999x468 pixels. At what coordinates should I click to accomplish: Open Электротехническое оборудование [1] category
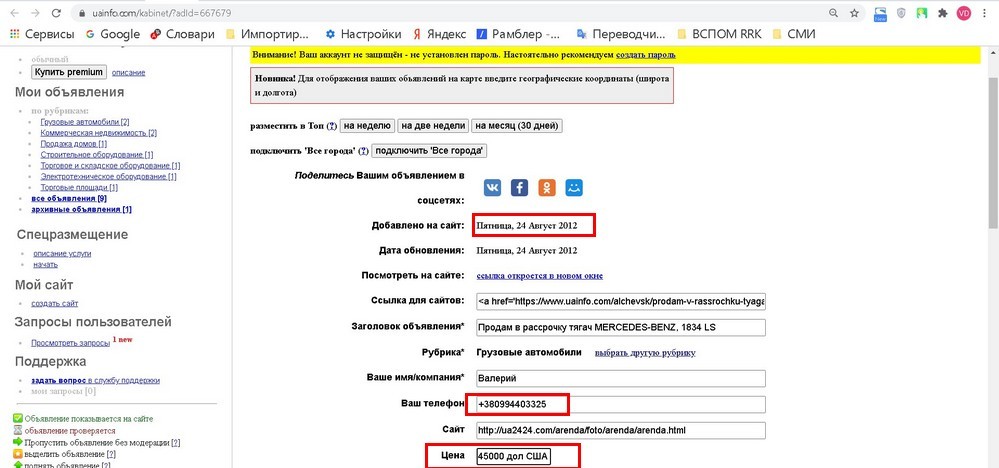point(108,176)
